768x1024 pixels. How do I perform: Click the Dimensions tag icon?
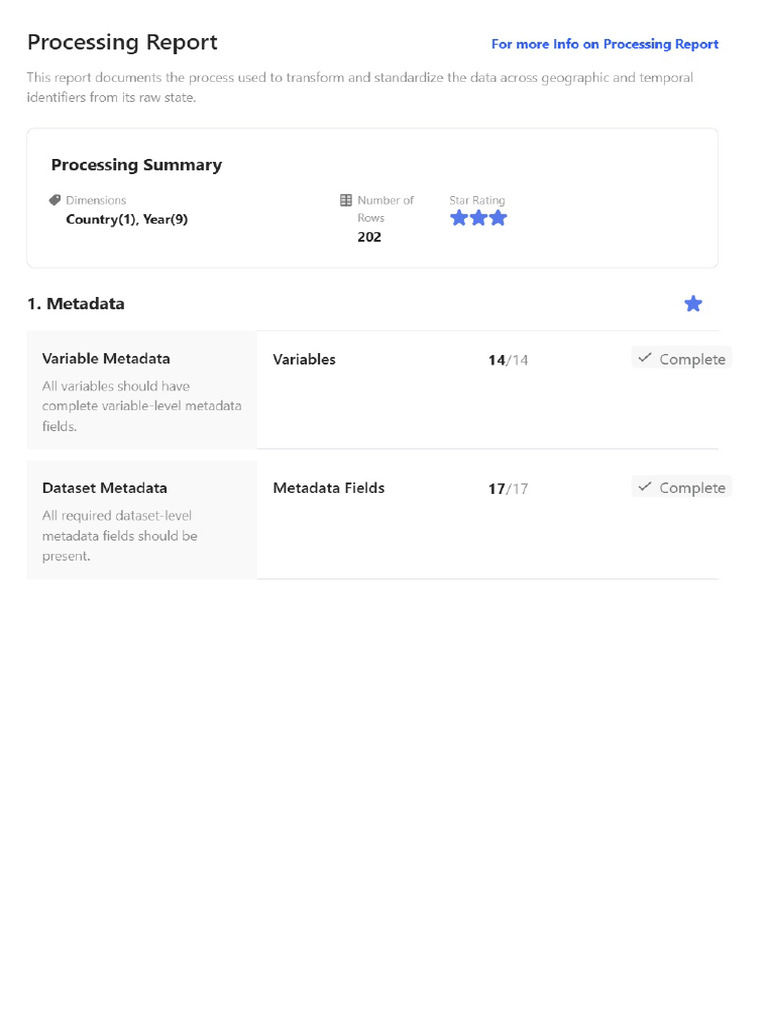(55, 200)
